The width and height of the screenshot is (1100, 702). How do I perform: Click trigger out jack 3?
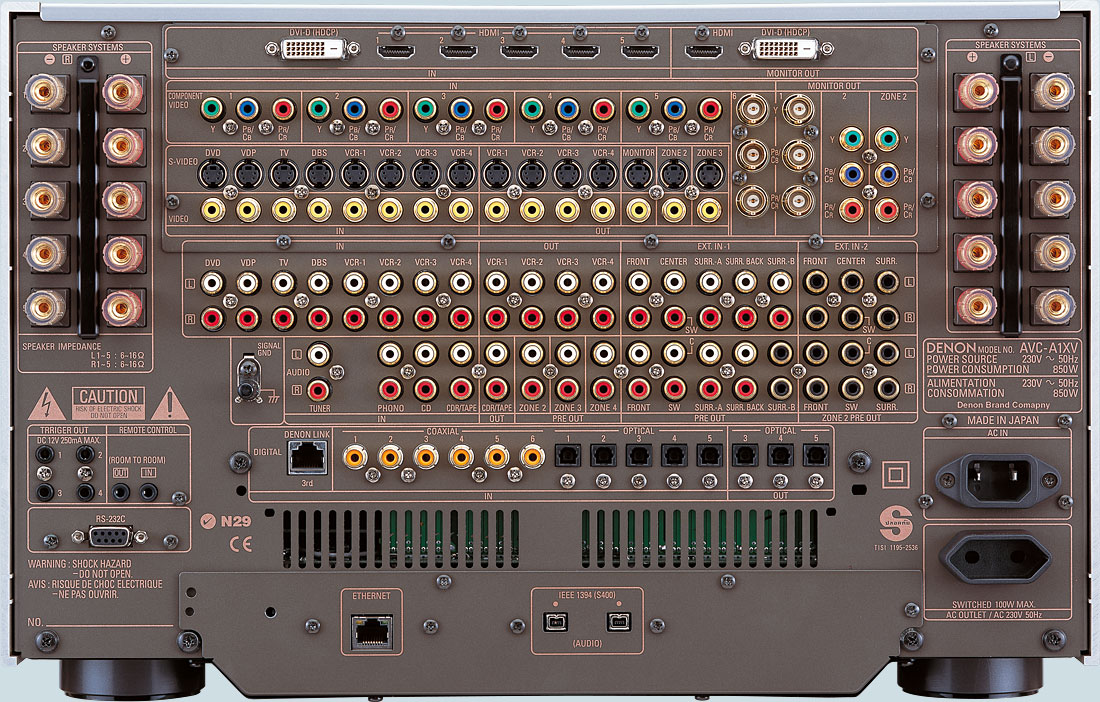tap(44, 492)
